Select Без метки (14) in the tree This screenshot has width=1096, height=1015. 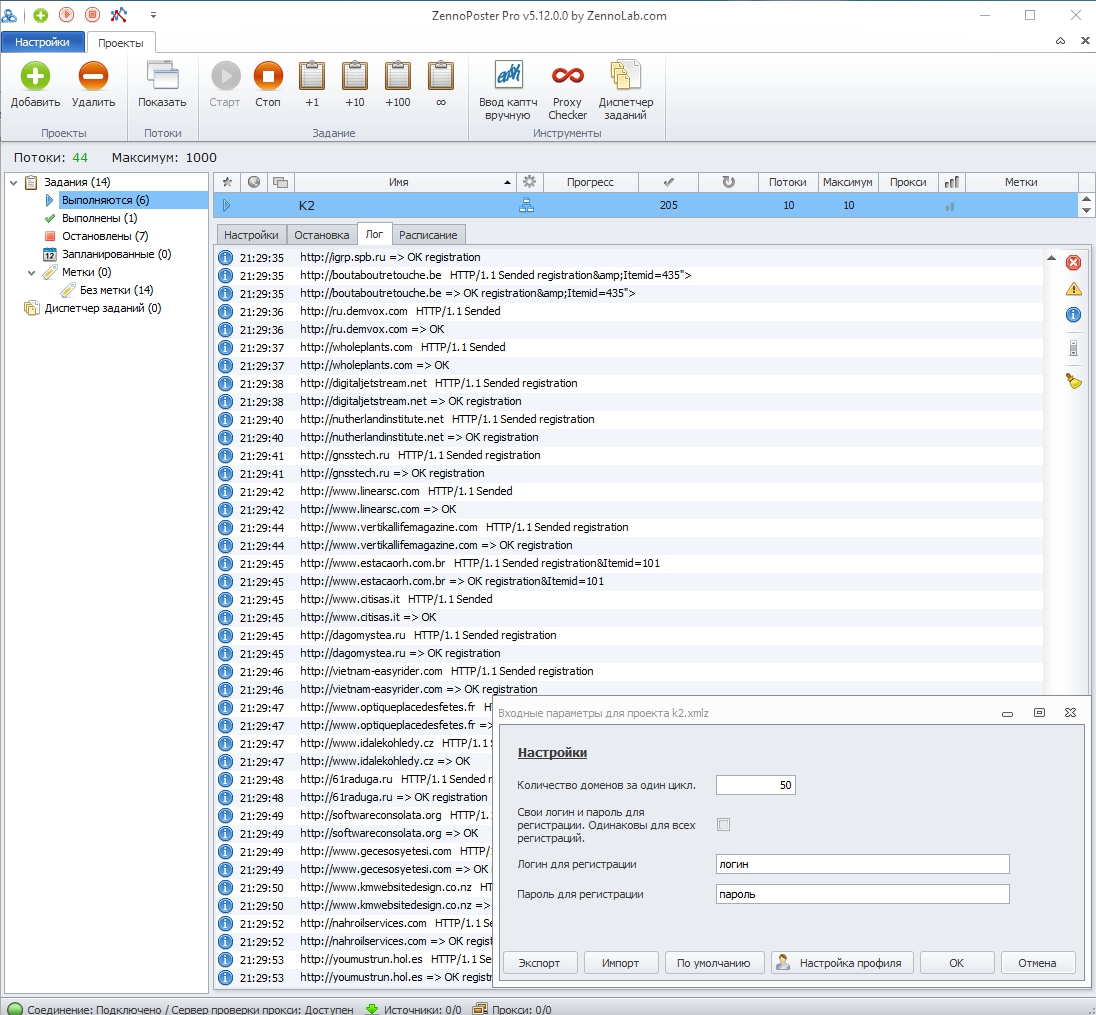[x=116, y=290]
